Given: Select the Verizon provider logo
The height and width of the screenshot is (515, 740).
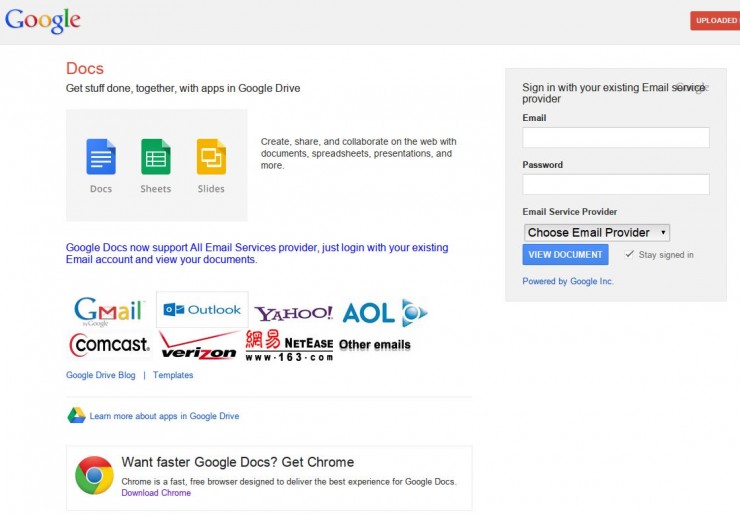Looking at the screenshot, I should click(x=199, y=346).
